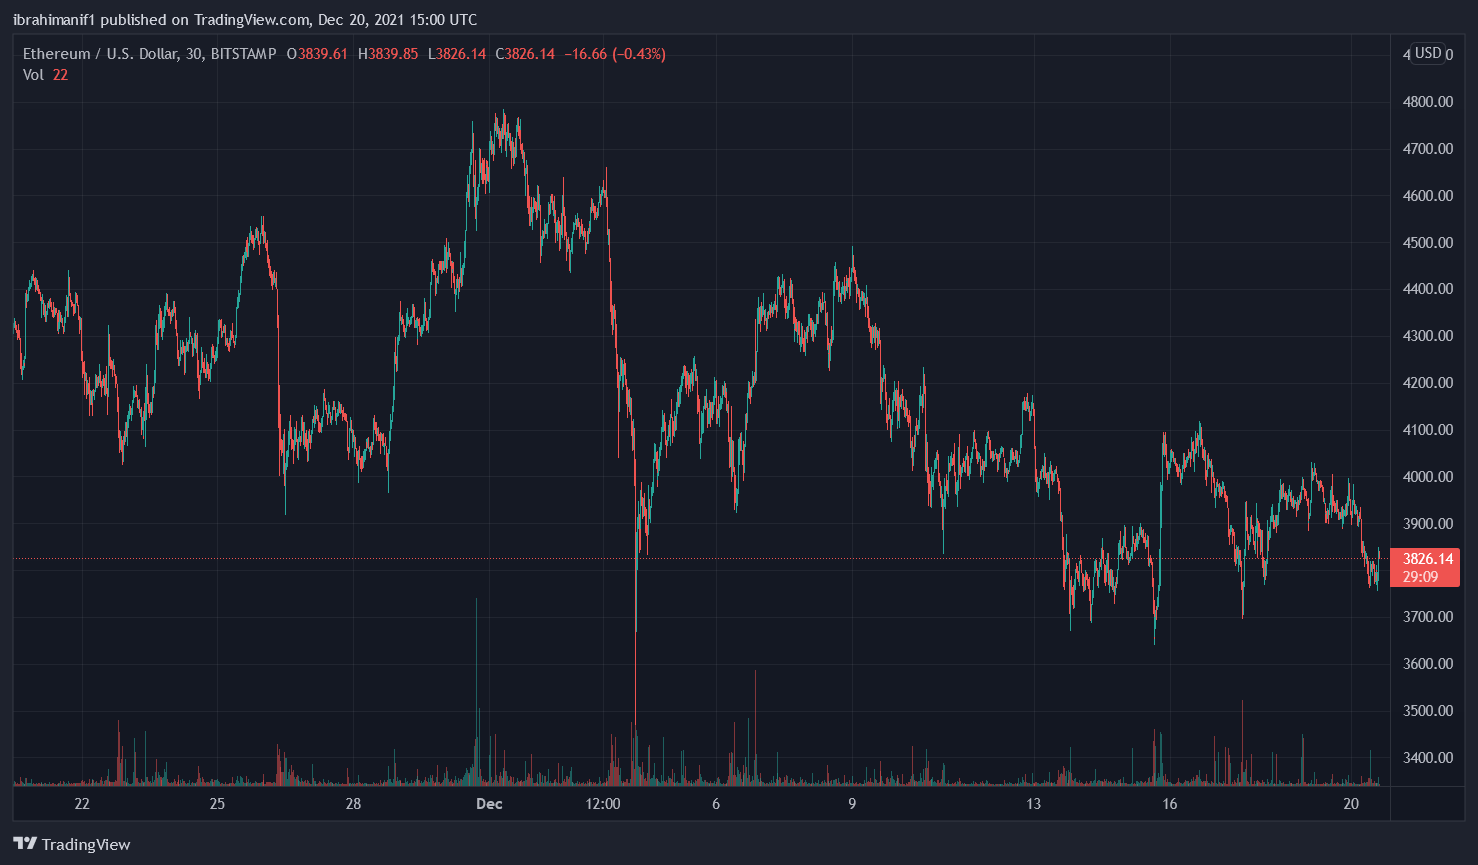Click the high price H3839.85 value
The height and width of the screenshot is (865, 1478).
(x=388, y=54)
